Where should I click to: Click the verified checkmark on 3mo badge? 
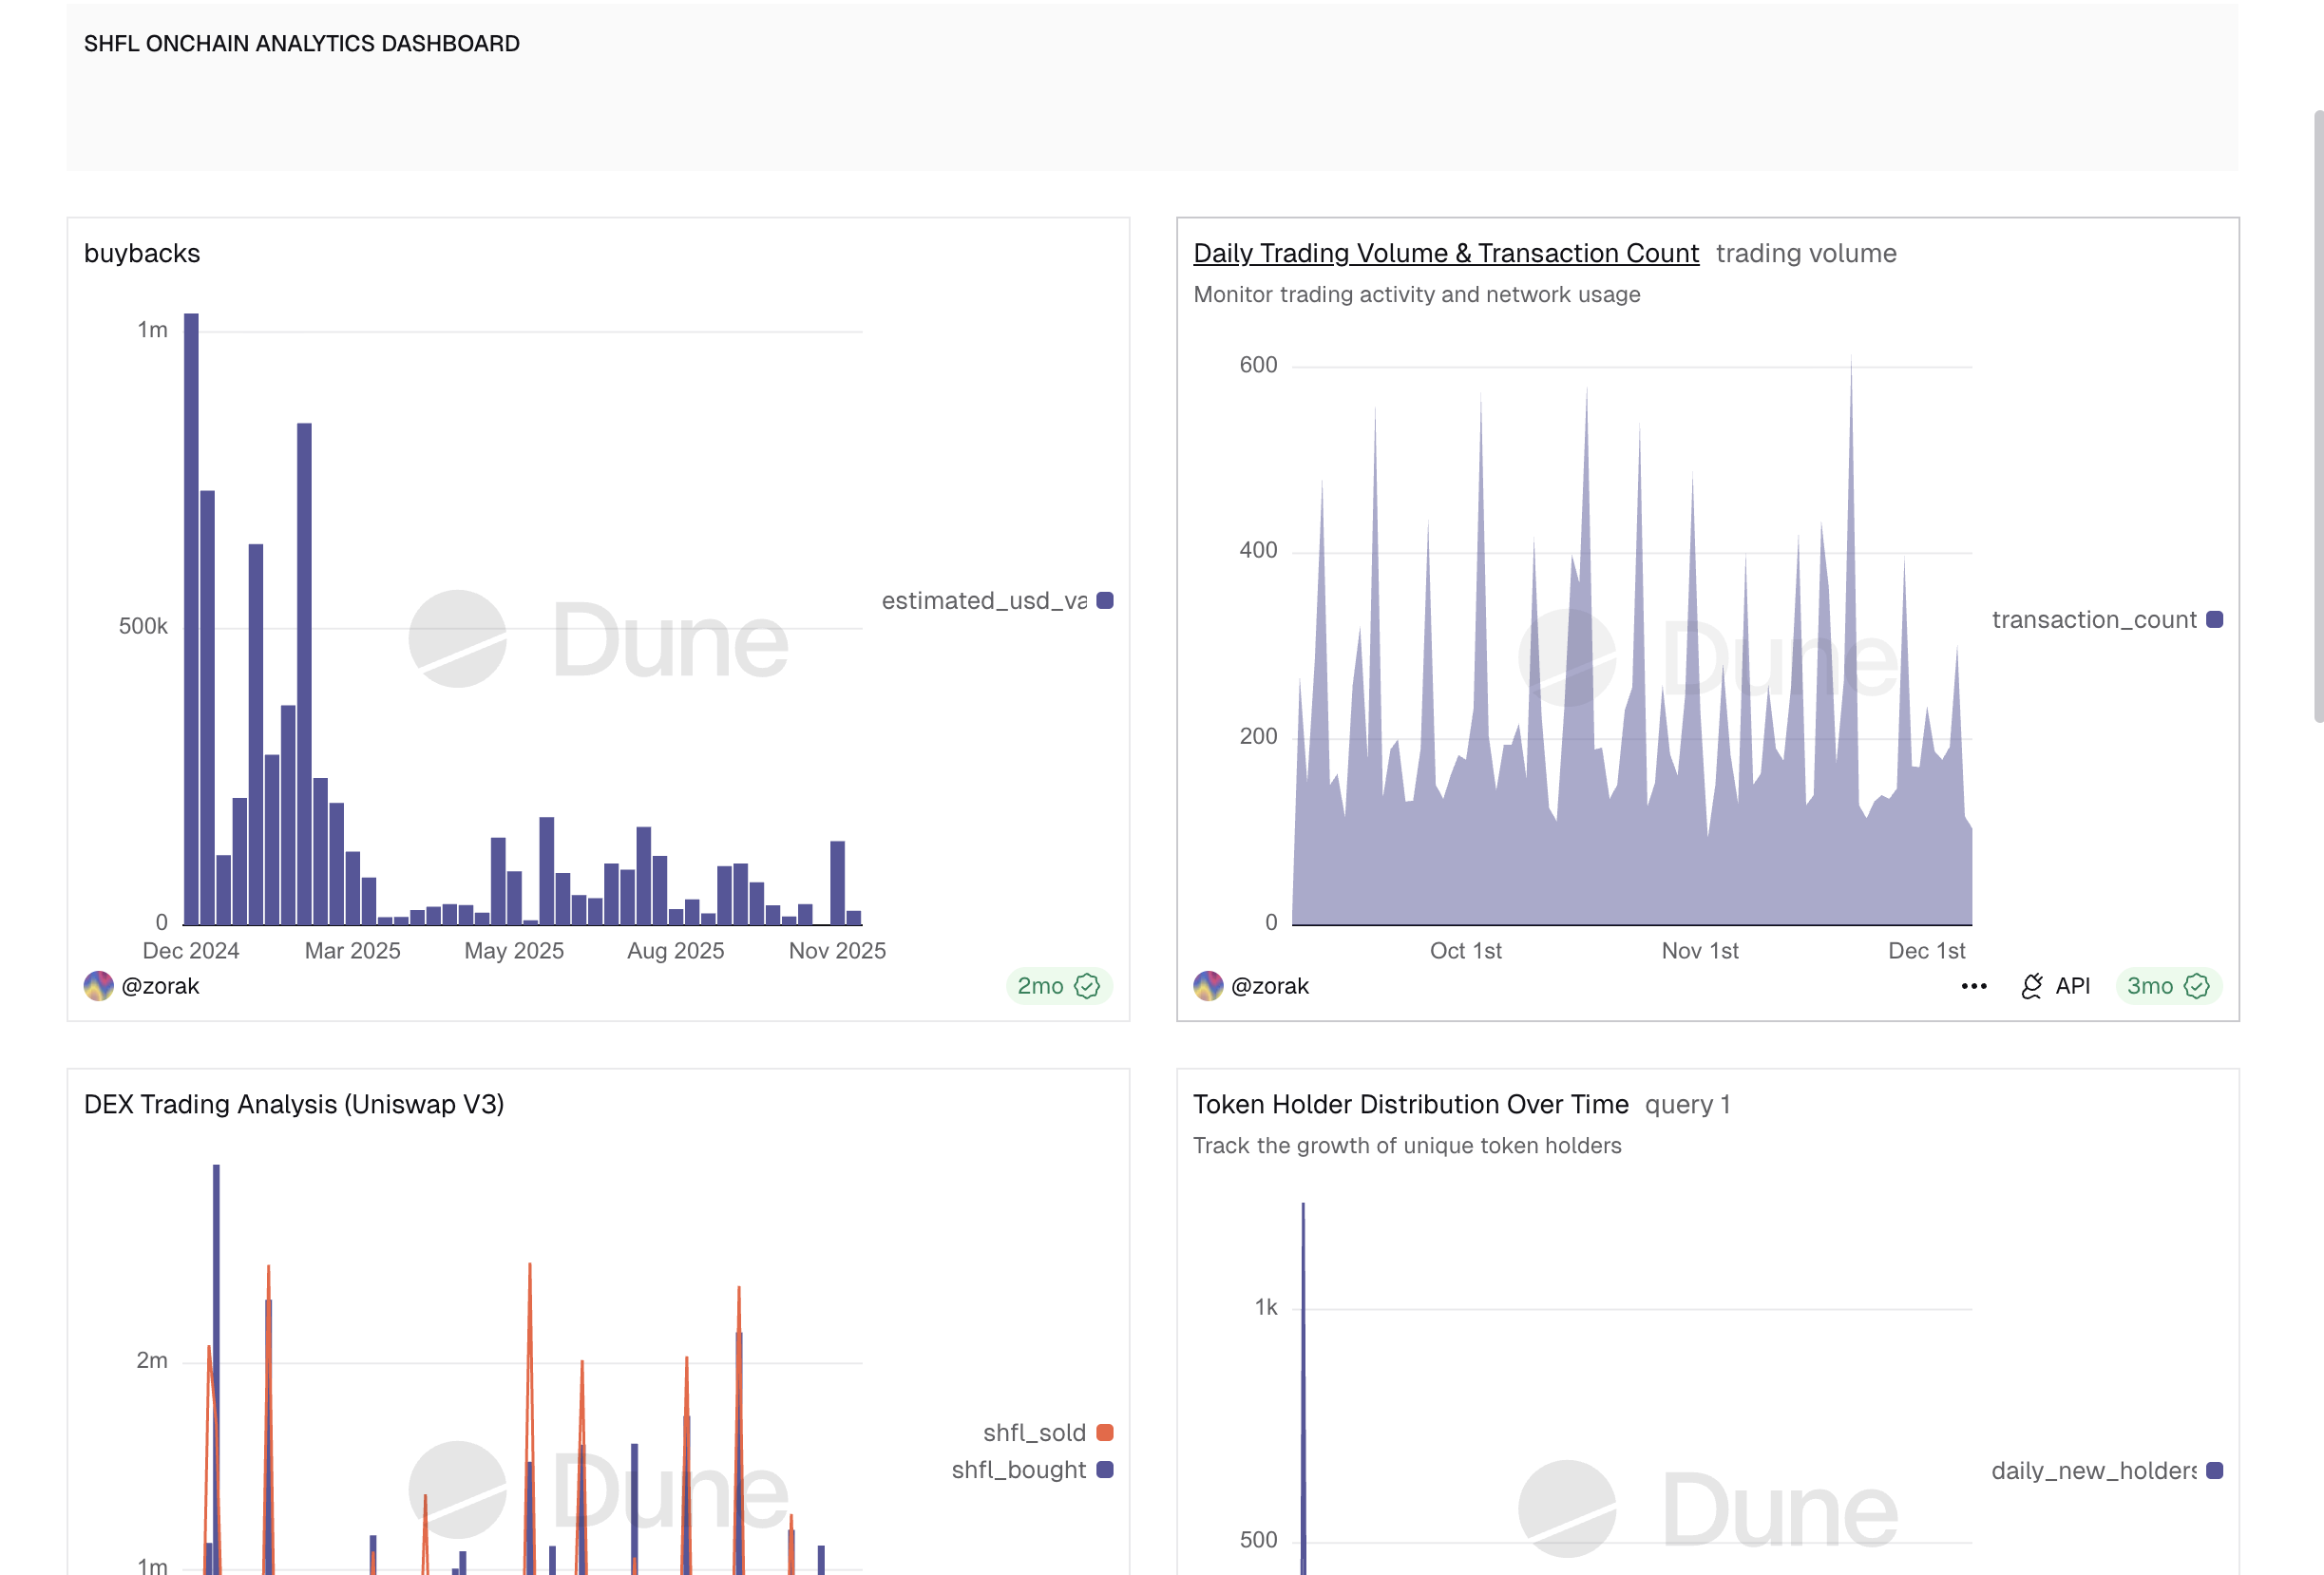pyautogui.click(x=2197, y=986)
